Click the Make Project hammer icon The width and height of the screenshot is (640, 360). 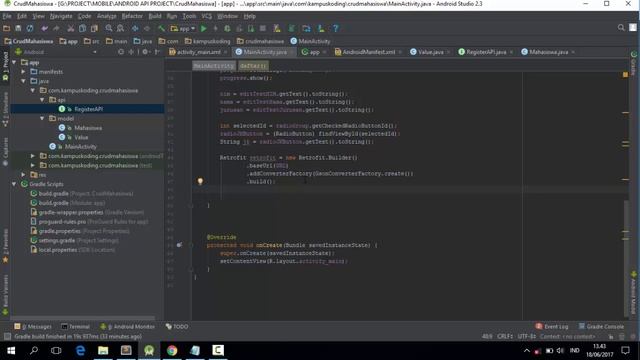162,29
